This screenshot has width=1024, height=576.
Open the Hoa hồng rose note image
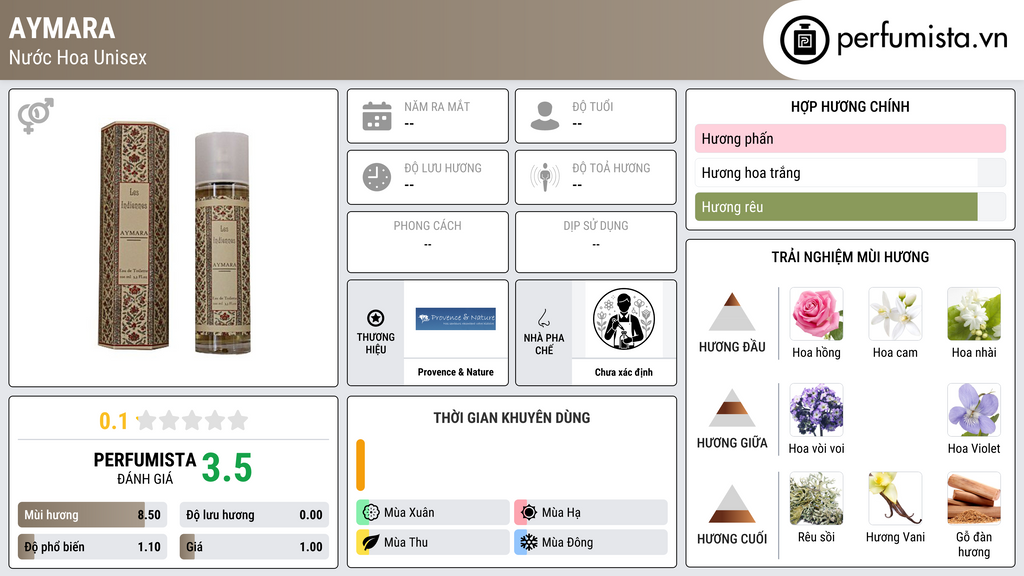816,314
